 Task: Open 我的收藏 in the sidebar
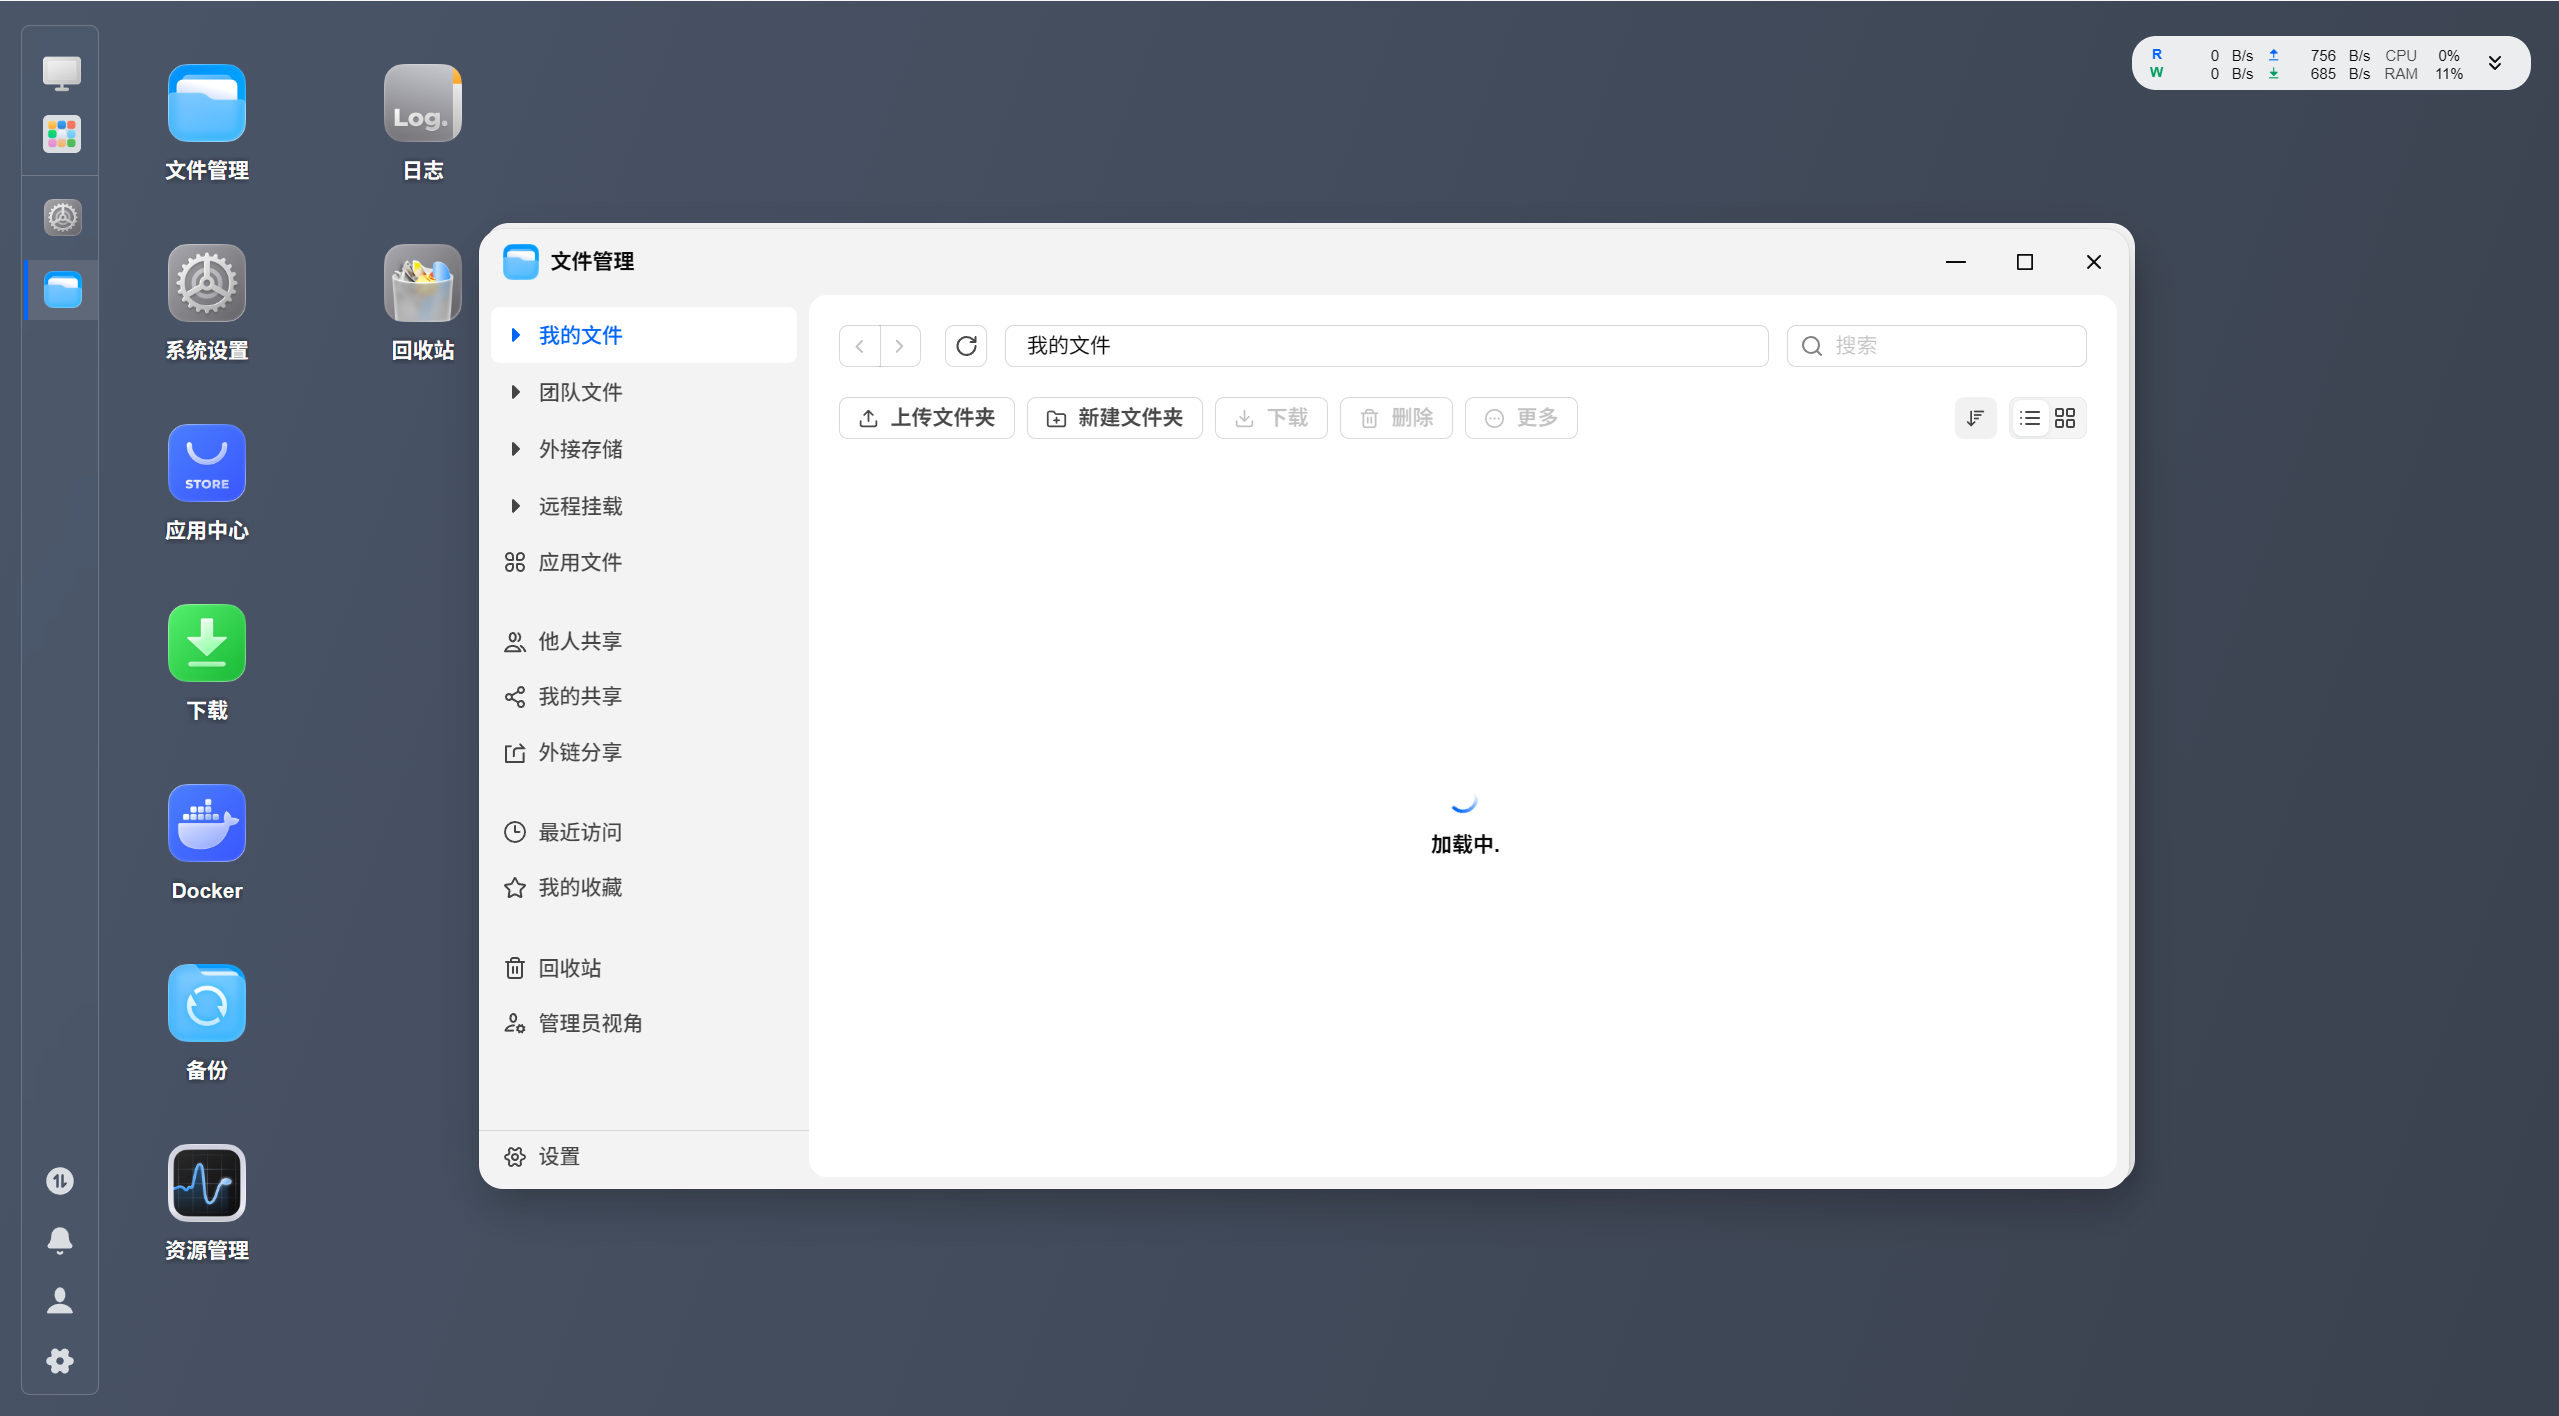644,887
